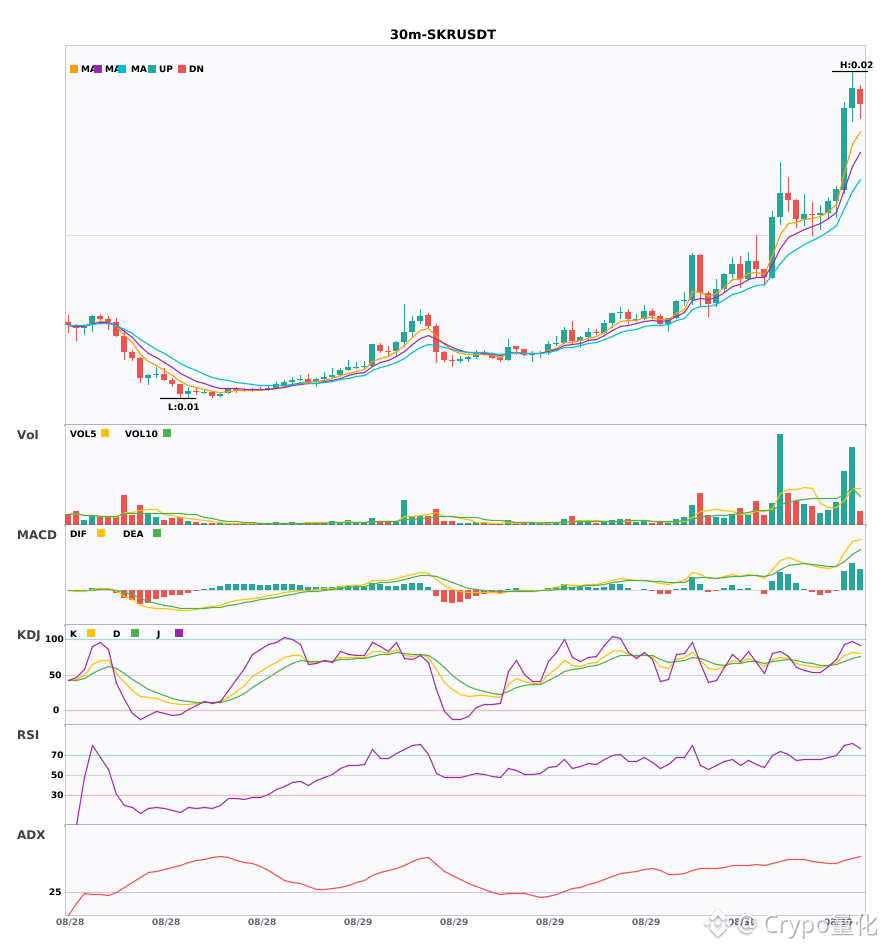This screenshot has height=950, width=885.
Task: Click the green VOL10 swatch
Action: coord(167,433)
